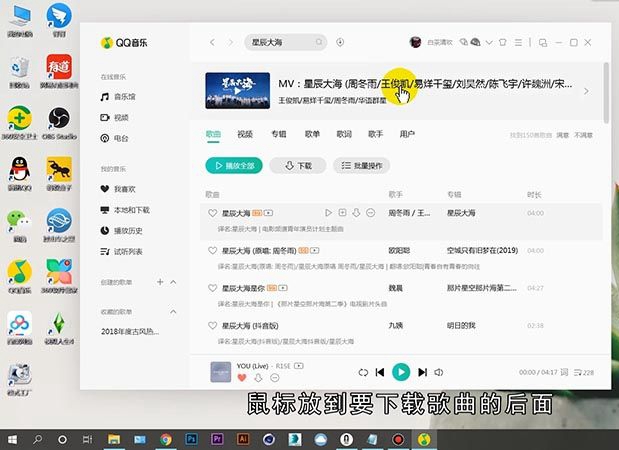Collapse the collected playlists section
This screenshot has height=450, width=619.
[173, 312]
